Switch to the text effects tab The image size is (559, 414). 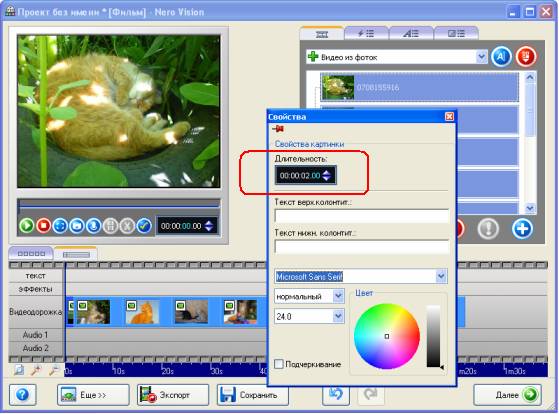(x=411, y=34)
